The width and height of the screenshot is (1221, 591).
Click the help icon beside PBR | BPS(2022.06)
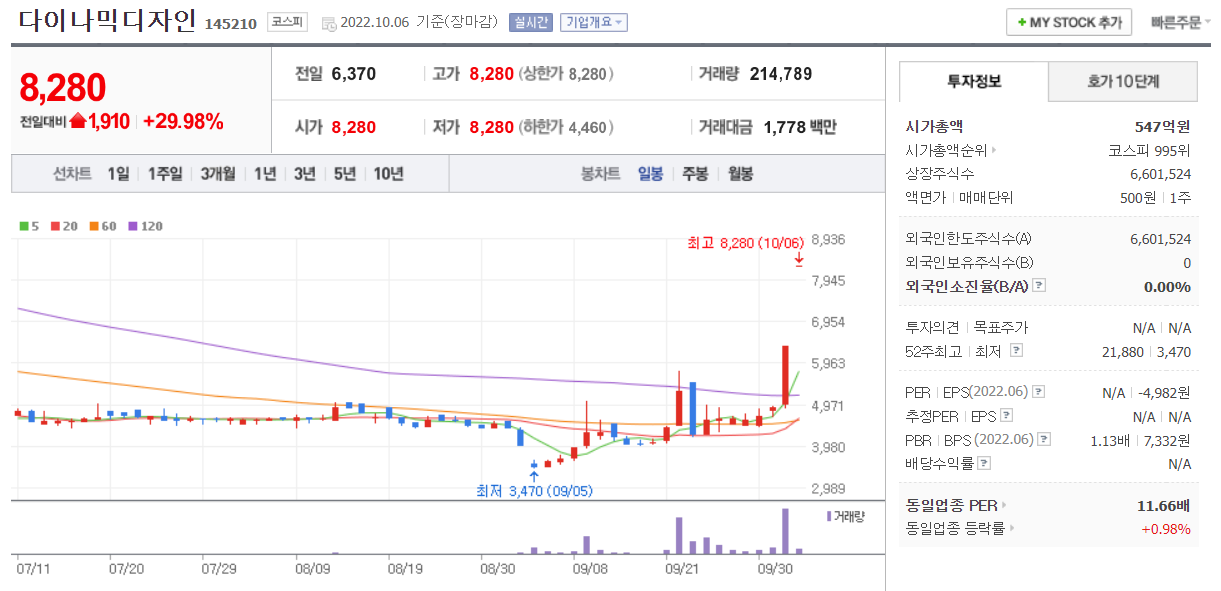point(1044,439)
